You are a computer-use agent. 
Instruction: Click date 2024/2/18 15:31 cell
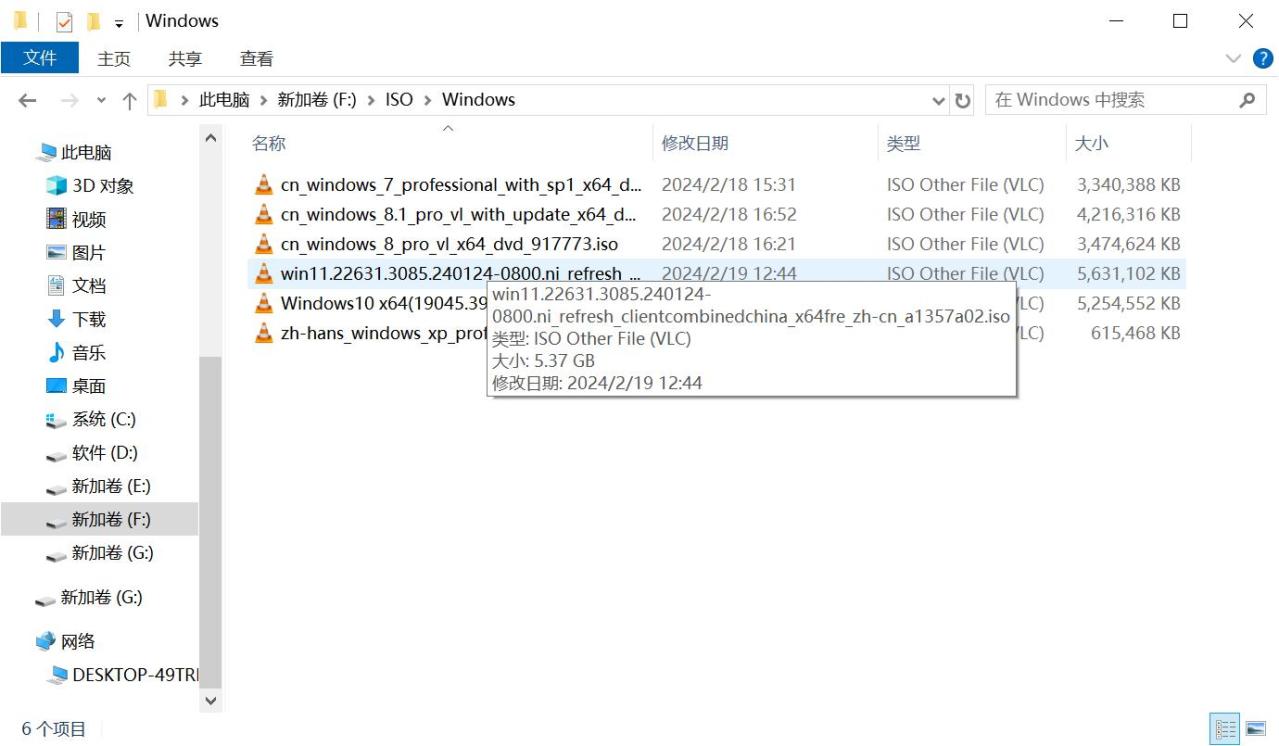click(x=729, y=185)
